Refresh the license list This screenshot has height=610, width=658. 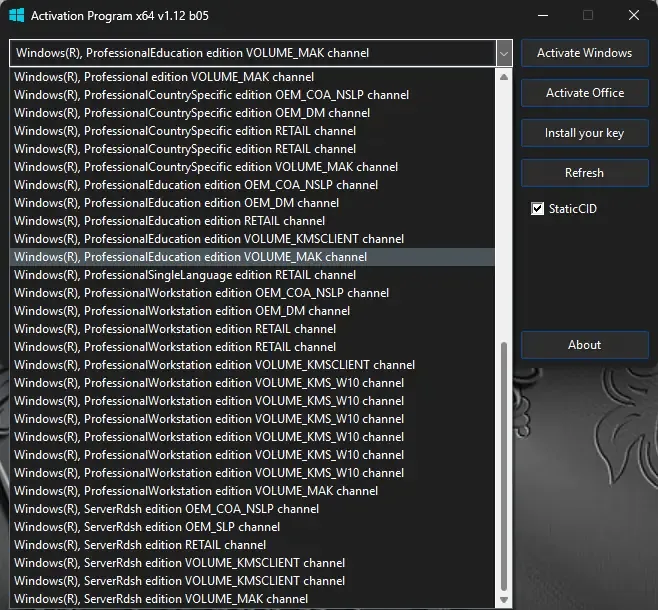[585, 173]
